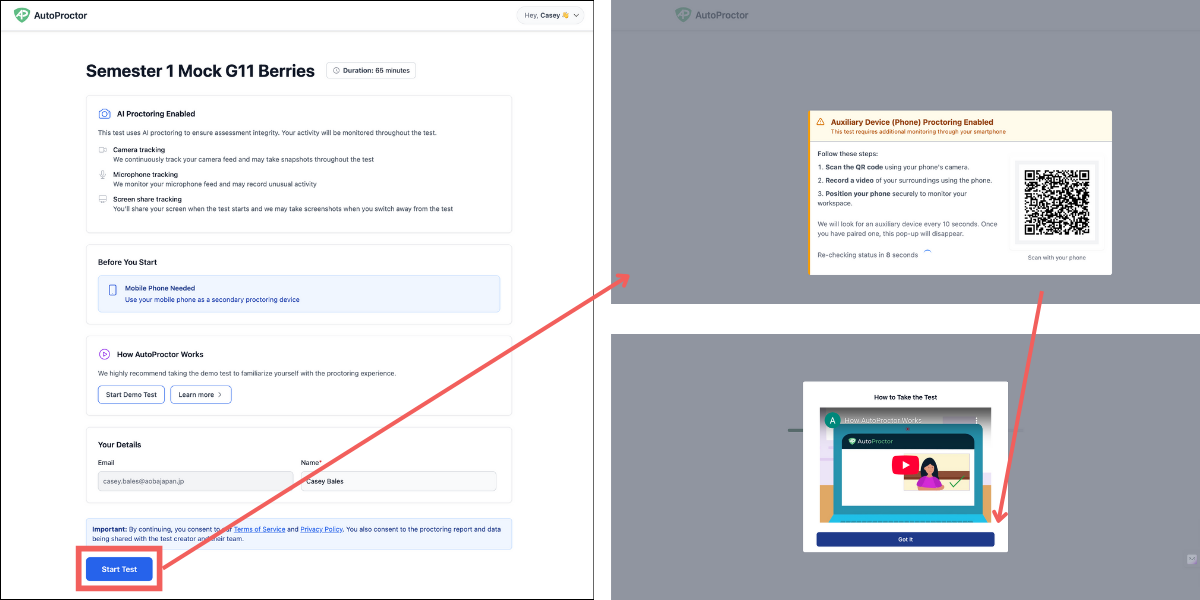The width and height of the screenshot is (1200, 600).
Task: Click the Duration: 65 minutes badge
Action: pyautogui.click(x=370, y=71)
